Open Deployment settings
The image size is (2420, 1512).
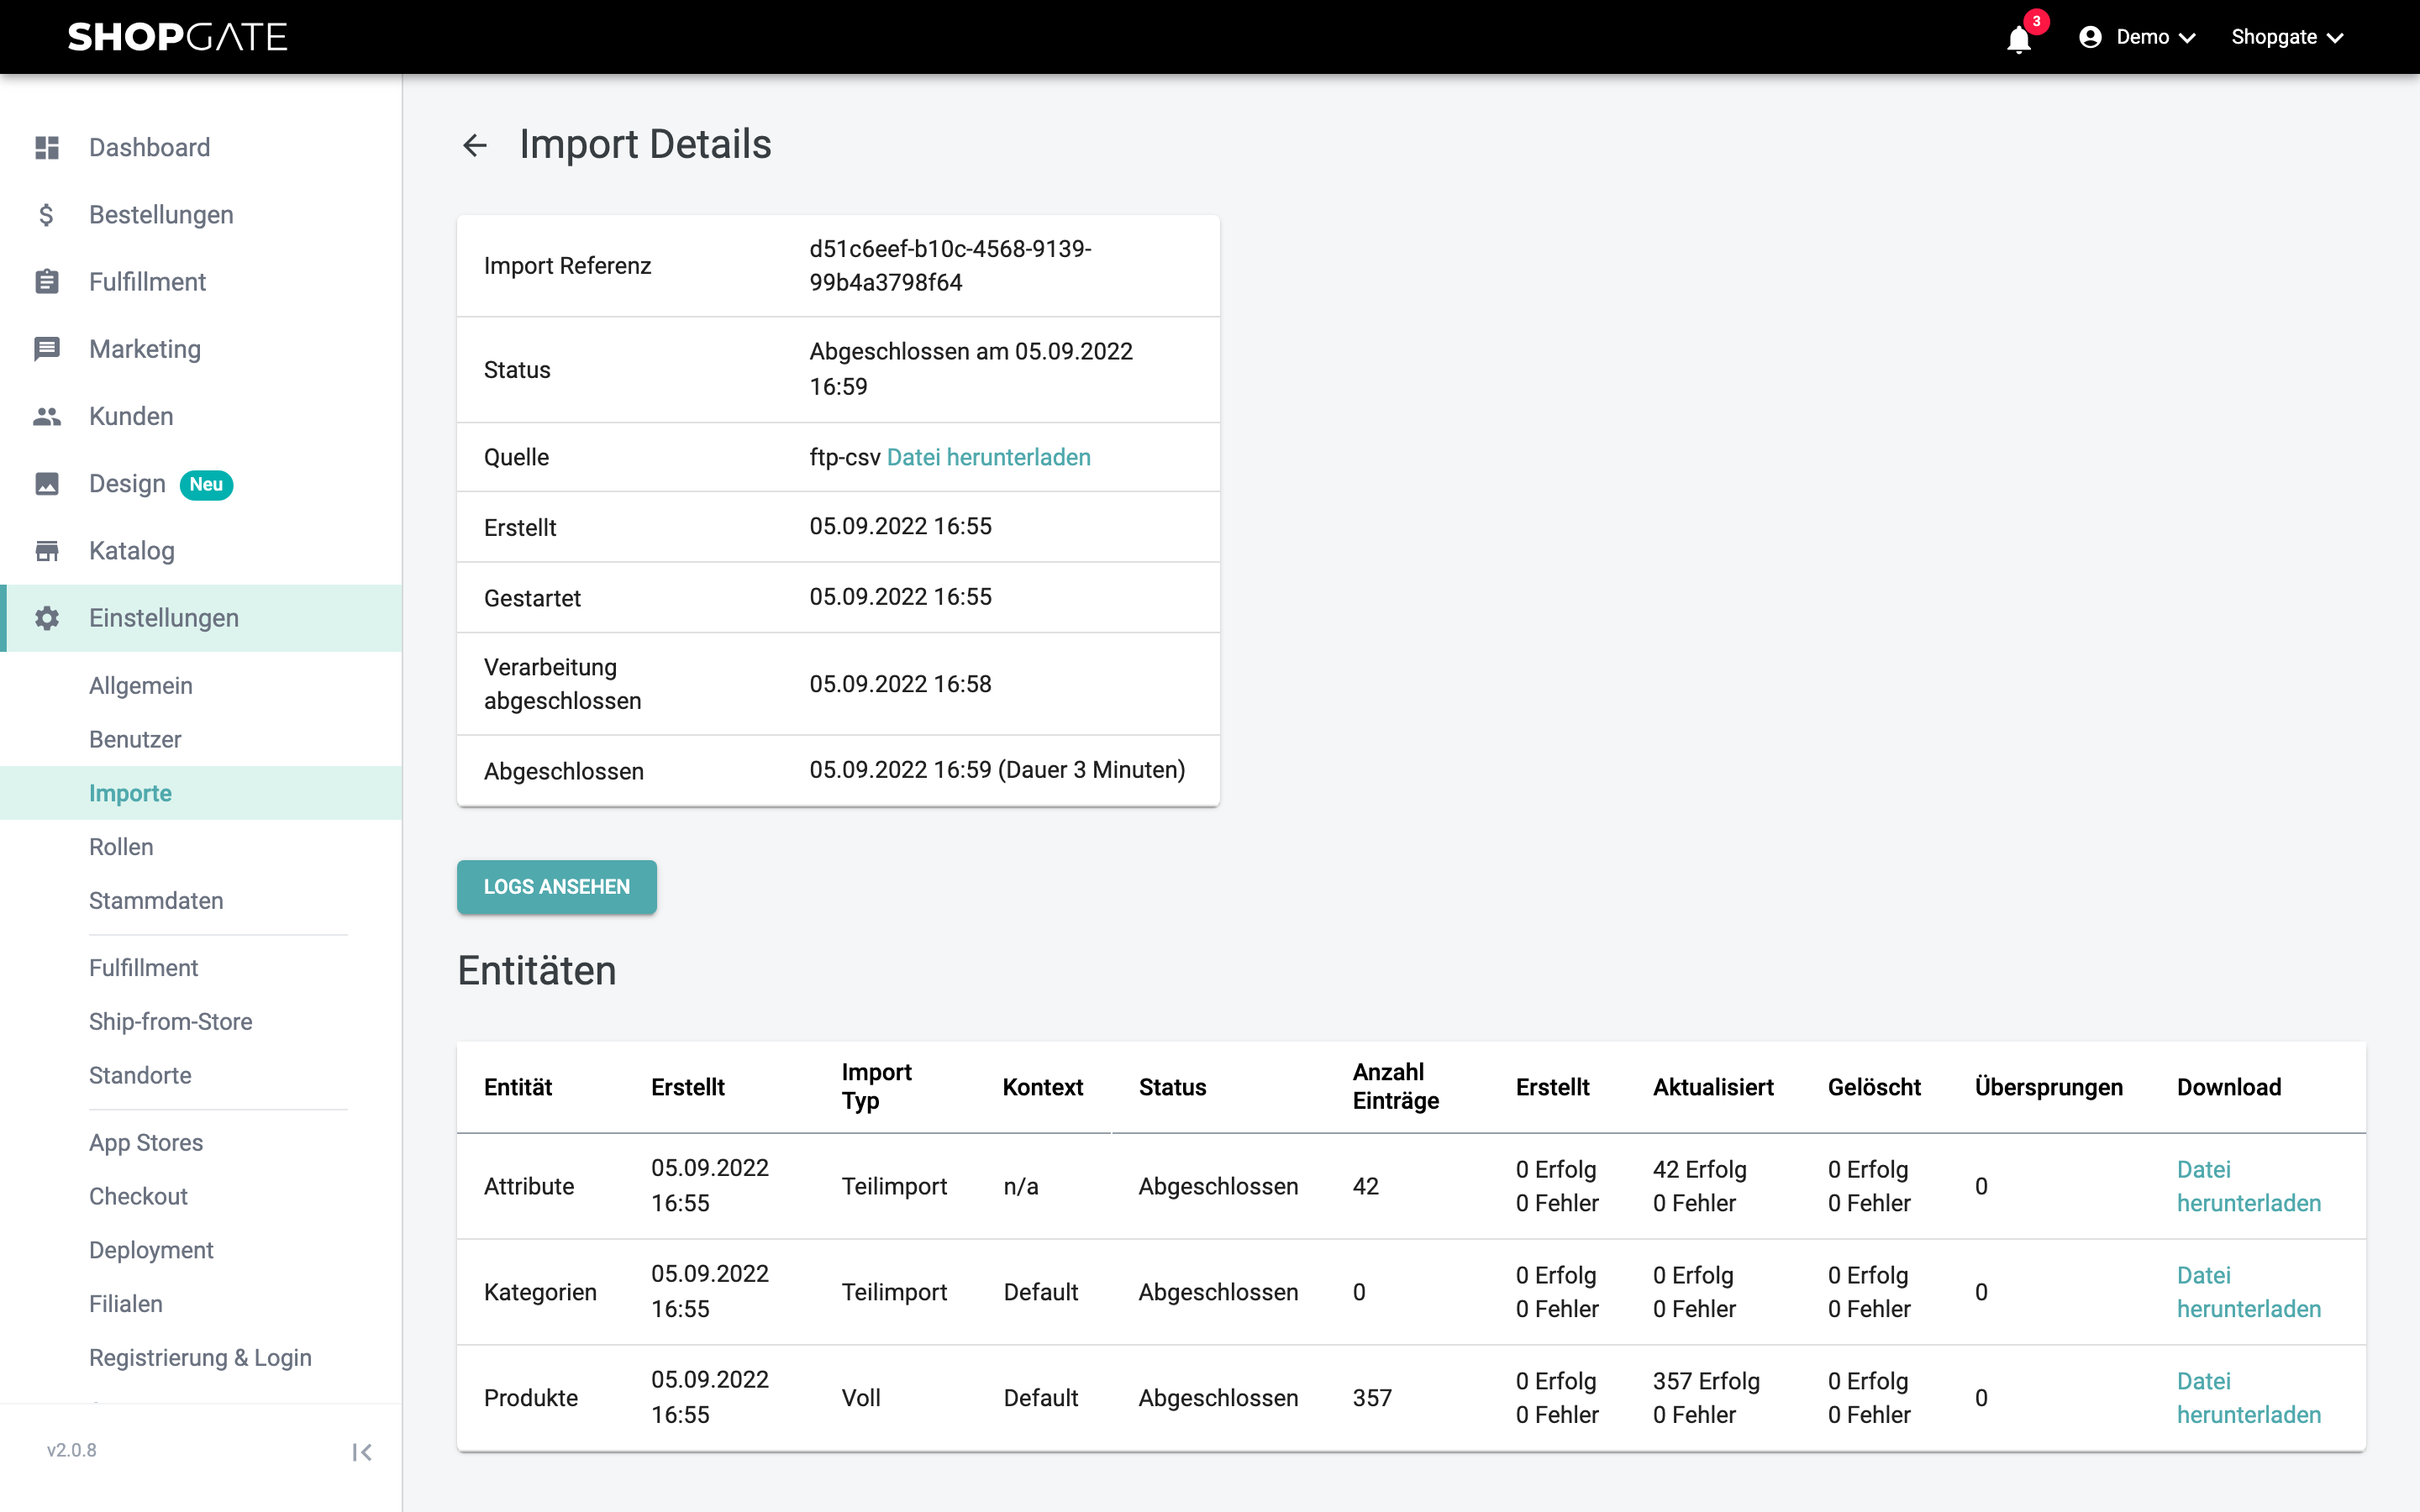pos(151,1250)
